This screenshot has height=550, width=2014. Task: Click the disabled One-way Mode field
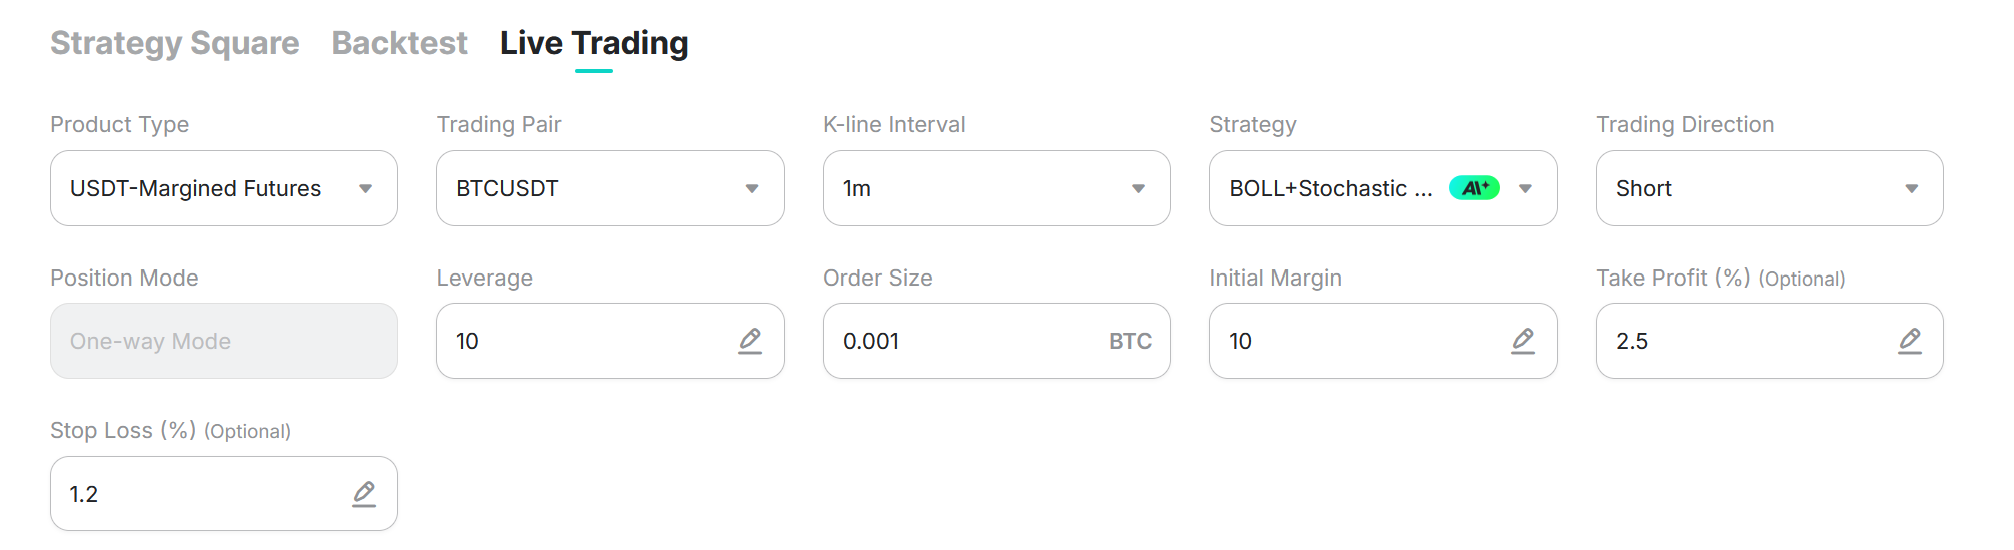(x=224, y=341)
